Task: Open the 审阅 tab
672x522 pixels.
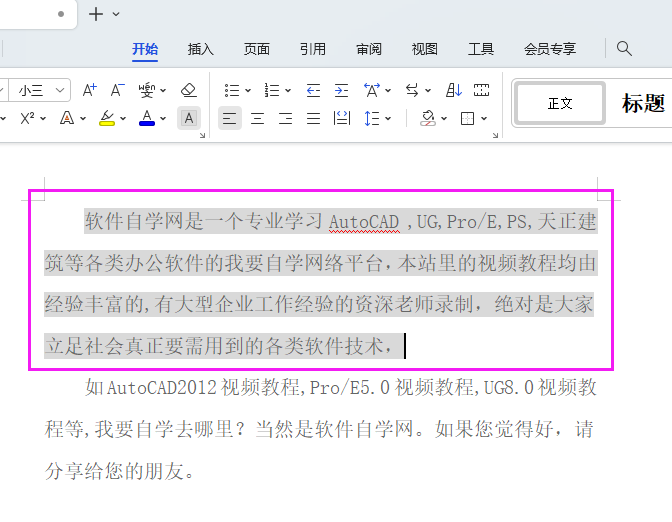Action: click(369, 49)
